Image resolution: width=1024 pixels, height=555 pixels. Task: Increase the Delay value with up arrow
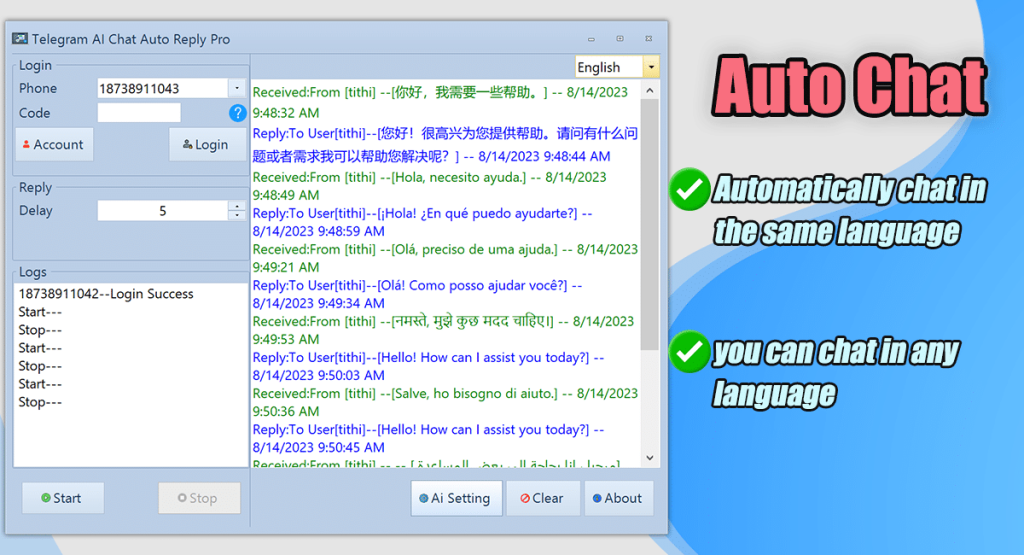click(237, 206)
